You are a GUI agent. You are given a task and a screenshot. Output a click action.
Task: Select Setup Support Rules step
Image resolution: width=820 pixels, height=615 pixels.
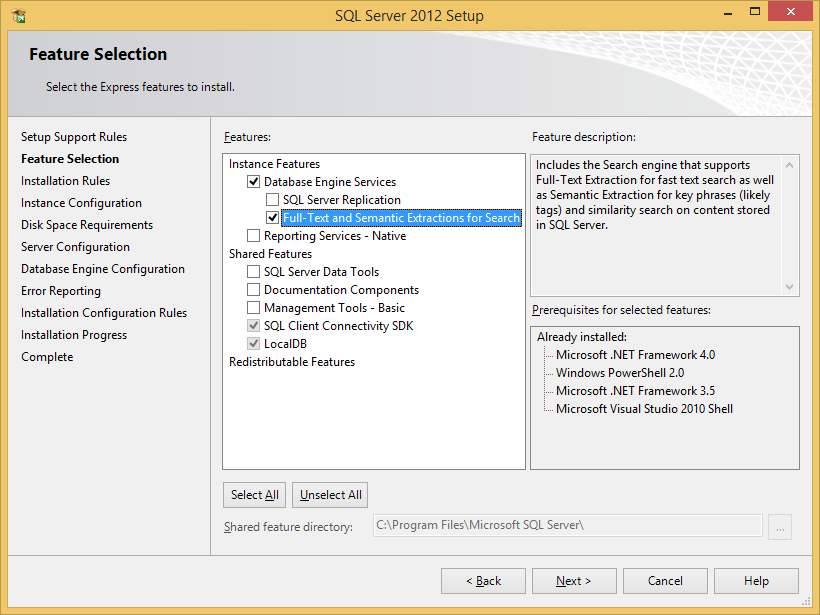tap(74, 137)
